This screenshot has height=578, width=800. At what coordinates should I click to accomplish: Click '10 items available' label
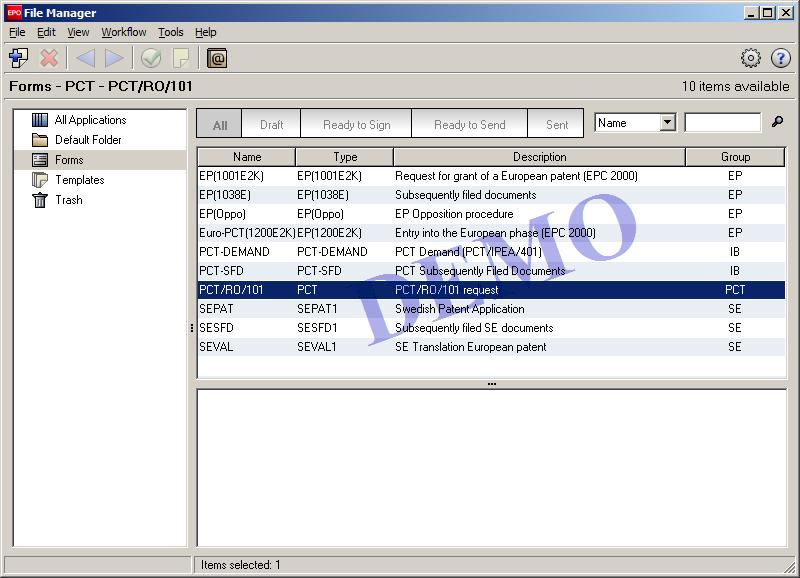[x=735, y=86]
